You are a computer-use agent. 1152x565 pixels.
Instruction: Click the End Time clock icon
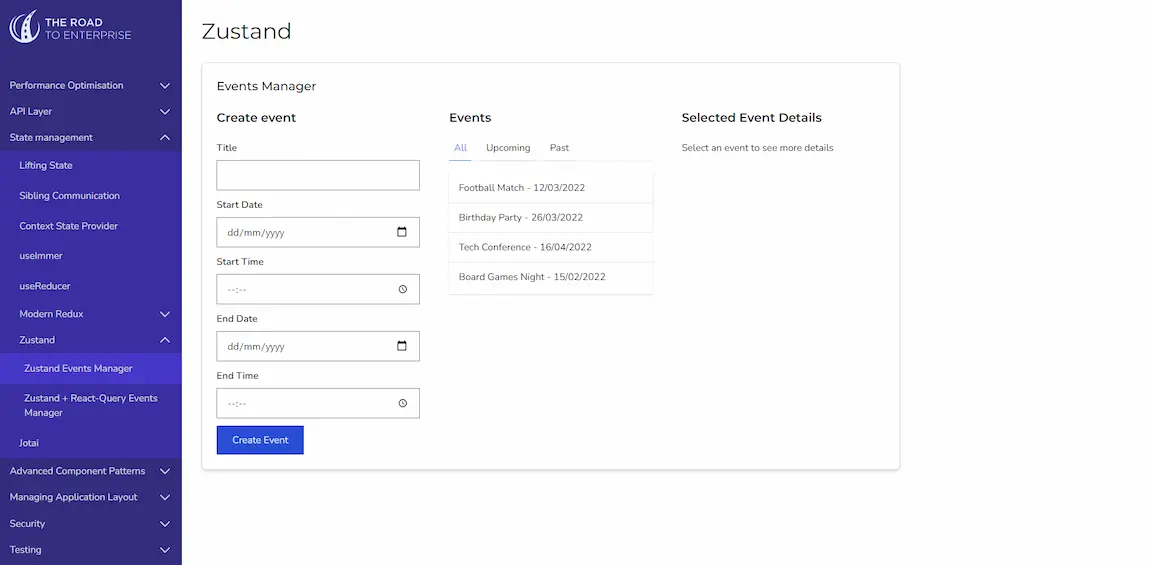coord(402,403)
